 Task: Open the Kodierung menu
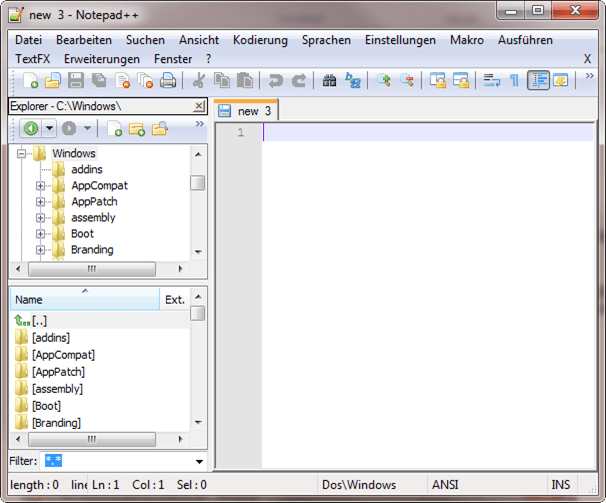(260, 40)
